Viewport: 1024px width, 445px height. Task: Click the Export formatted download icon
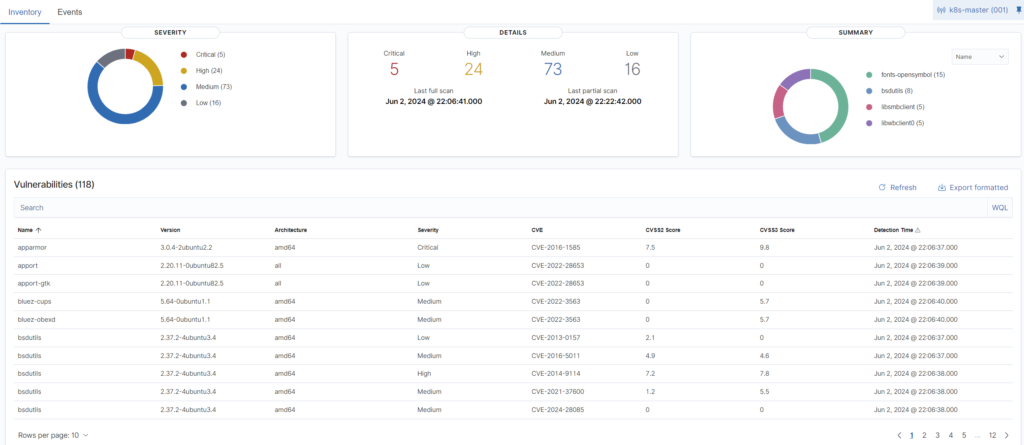pyautogui.click(x=941, y=187)
